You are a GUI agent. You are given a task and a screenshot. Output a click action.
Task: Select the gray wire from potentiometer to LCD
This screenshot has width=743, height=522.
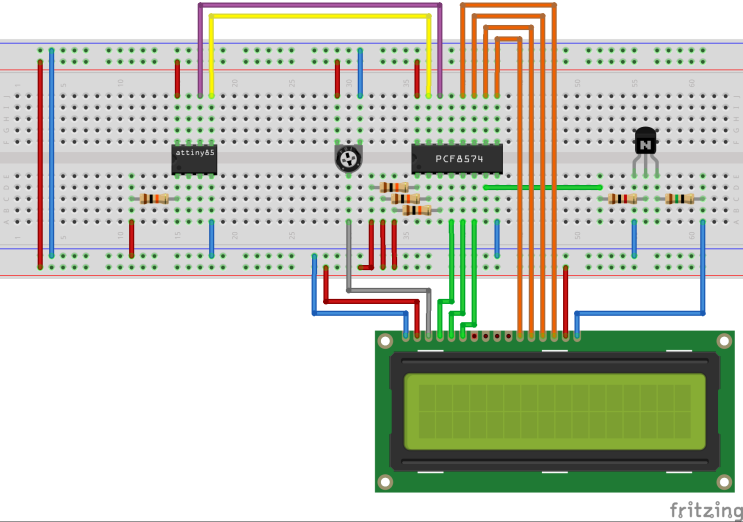point(389,290)
